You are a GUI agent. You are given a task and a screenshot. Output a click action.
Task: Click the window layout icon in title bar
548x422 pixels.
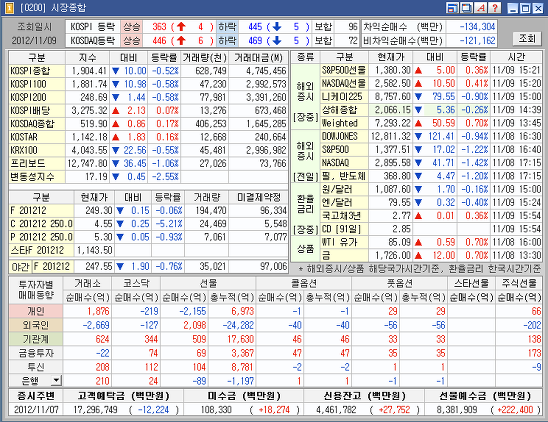(x=452, y=8)
